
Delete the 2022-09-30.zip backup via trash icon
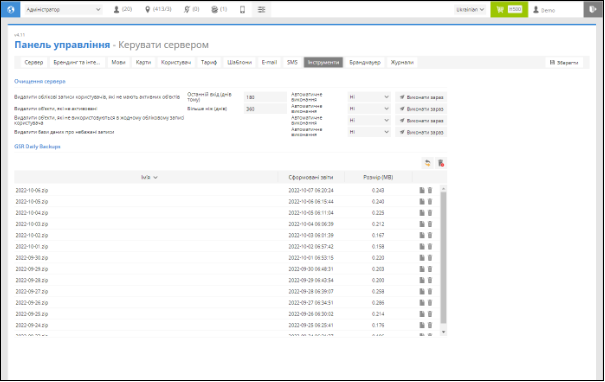pos(430,258)
